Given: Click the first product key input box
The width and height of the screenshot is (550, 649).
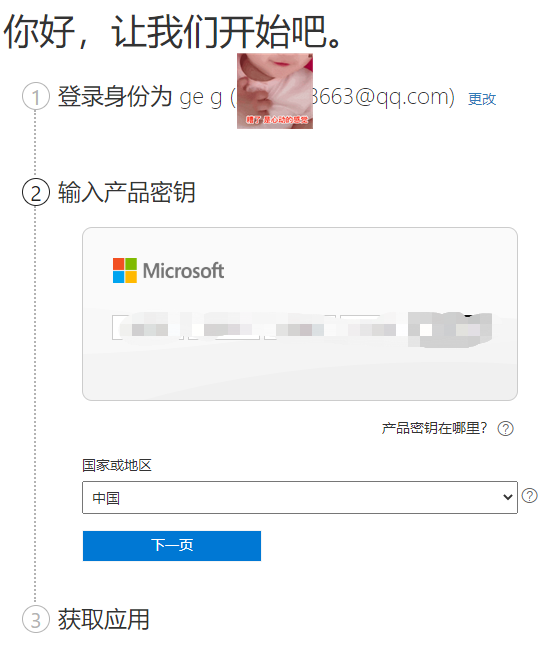Looking at the screenshot, I should [x=147, y=327].
